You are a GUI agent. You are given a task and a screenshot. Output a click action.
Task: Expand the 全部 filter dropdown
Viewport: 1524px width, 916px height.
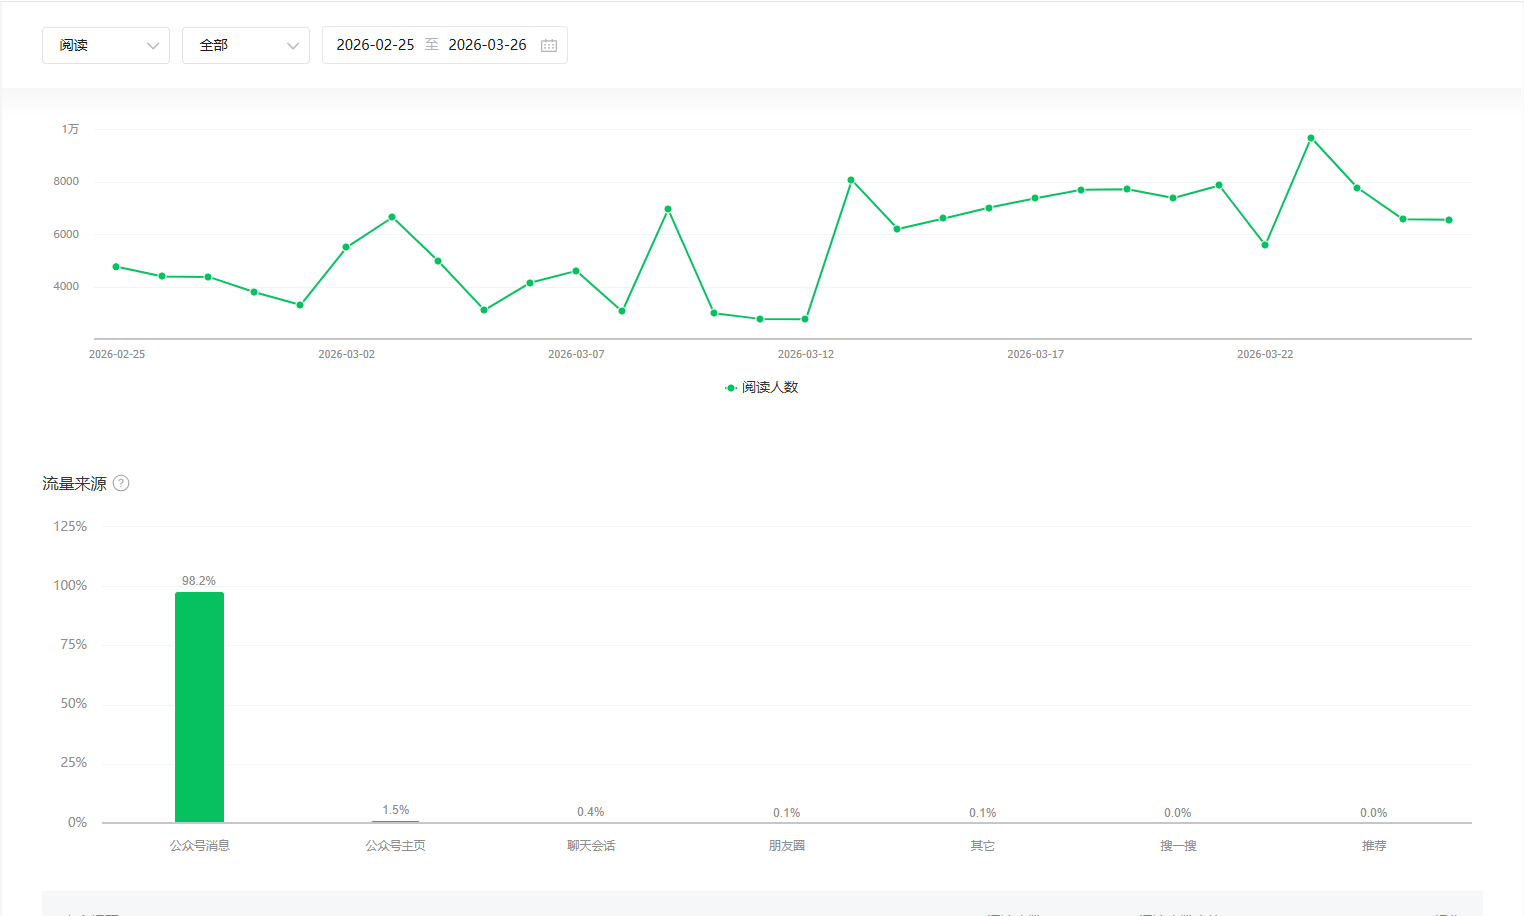click(x=246, y=45)
